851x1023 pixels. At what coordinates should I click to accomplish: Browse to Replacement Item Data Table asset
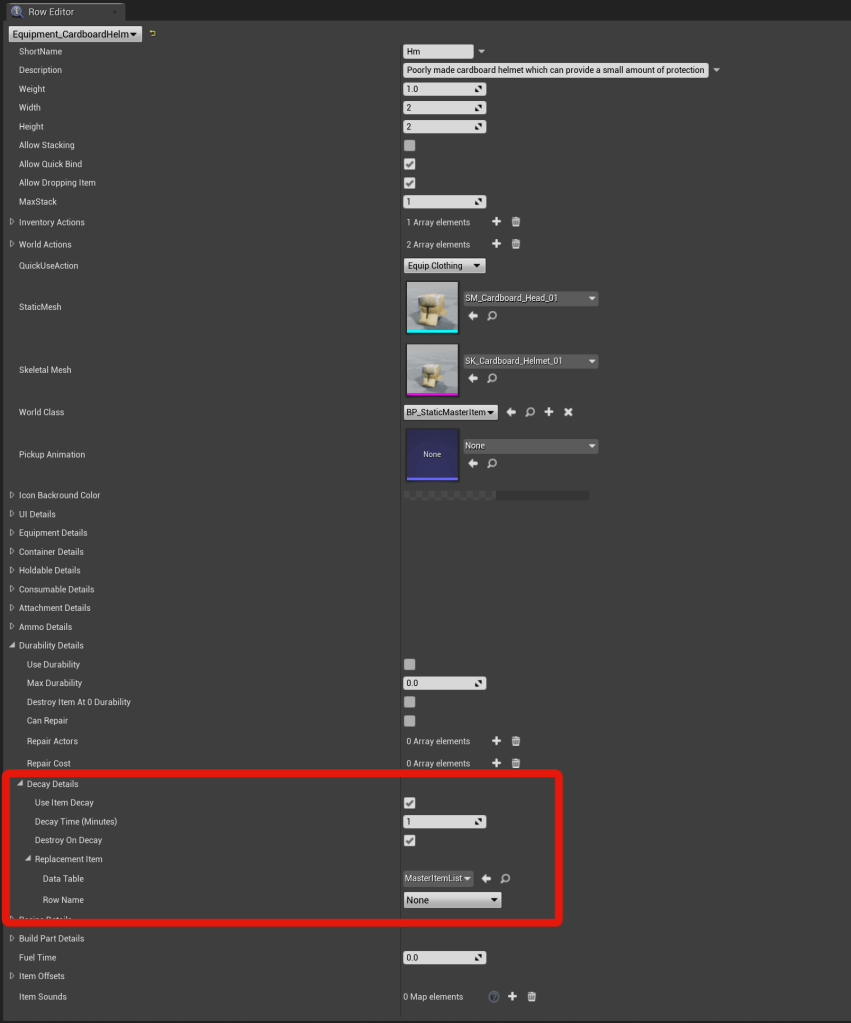click(x=505, y=879)
